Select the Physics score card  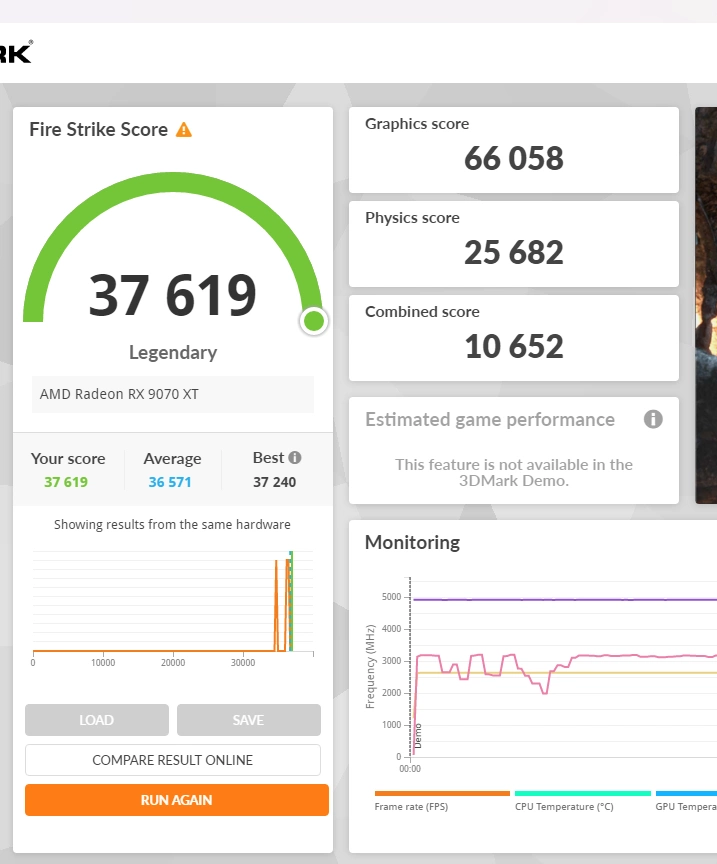[x=513, y=243]
